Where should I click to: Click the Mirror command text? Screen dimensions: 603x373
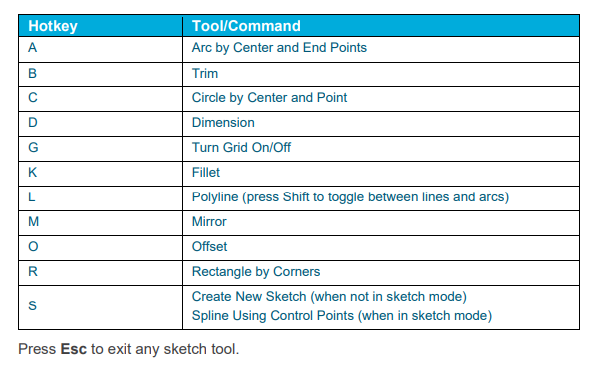(209, 222)
